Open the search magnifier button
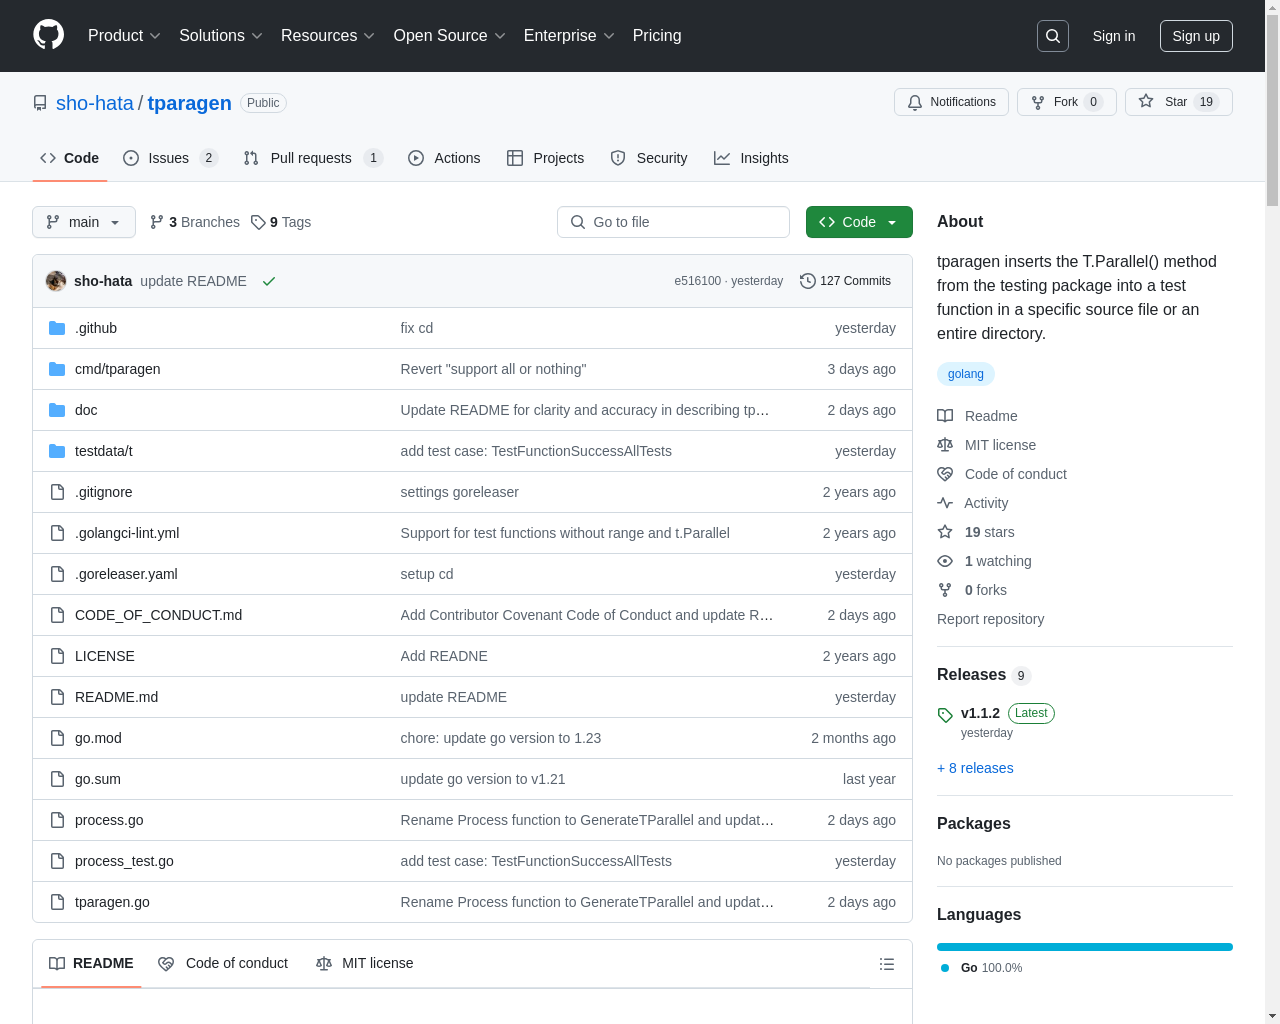This screenshot has height=1024, width=1280. [x=1053, y=36]
